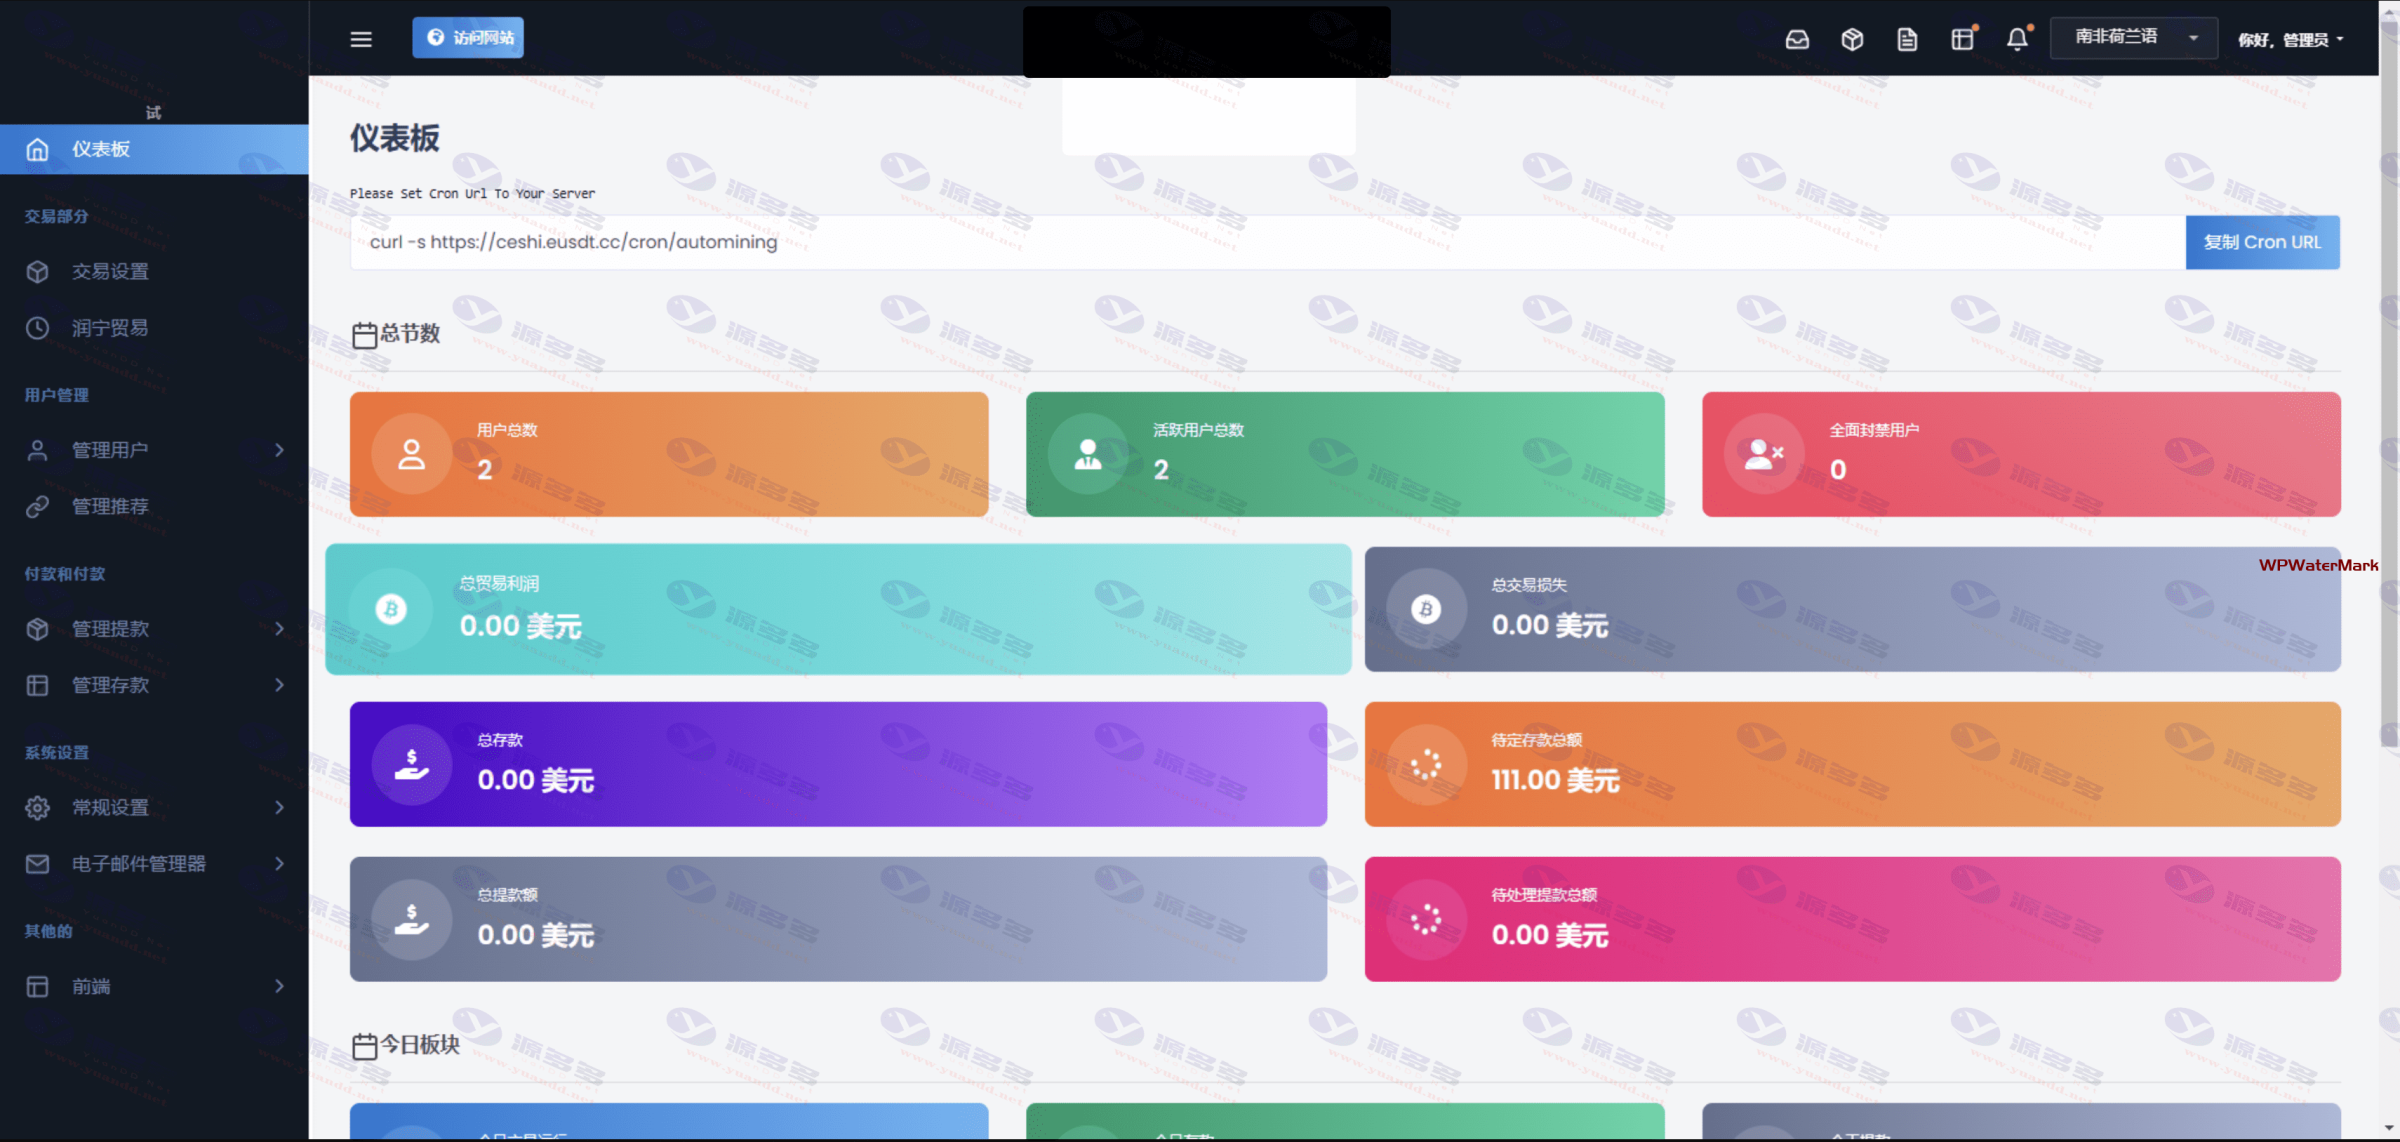Open the 你好, 管理员 account dropdown
Screen dimensions: 2400x1142
click(2290, 40)
